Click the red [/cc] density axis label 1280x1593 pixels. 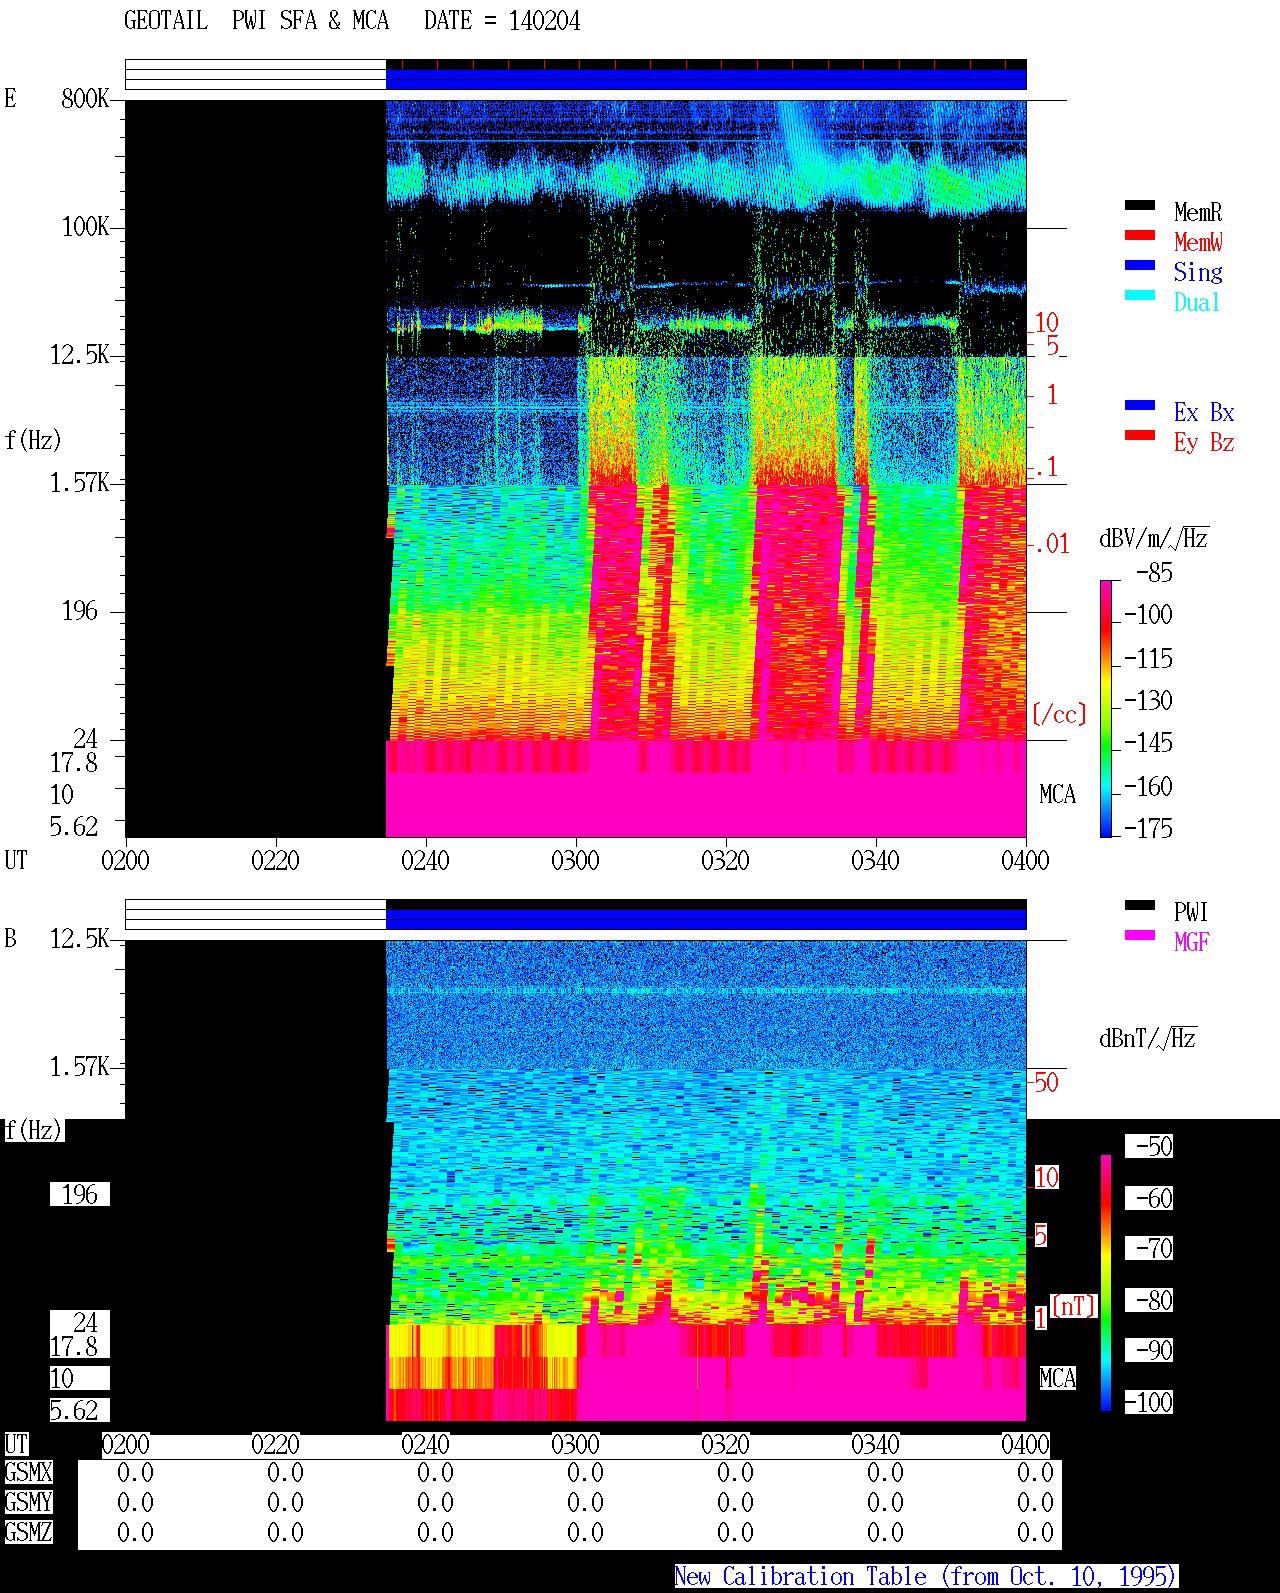pyautogui.click(x=1059, y=714)
